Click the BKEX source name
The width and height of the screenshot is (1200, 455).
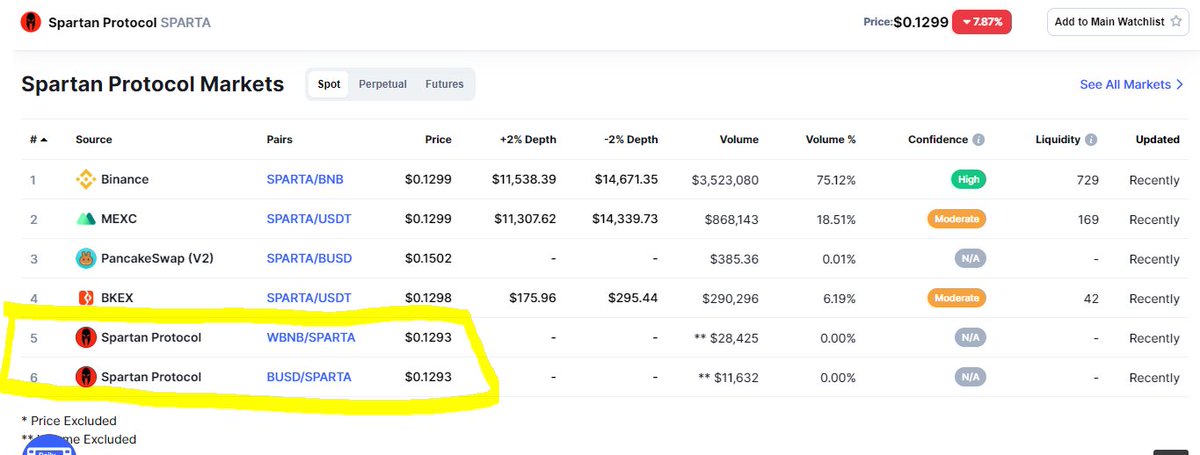click(x=118, y=298)
